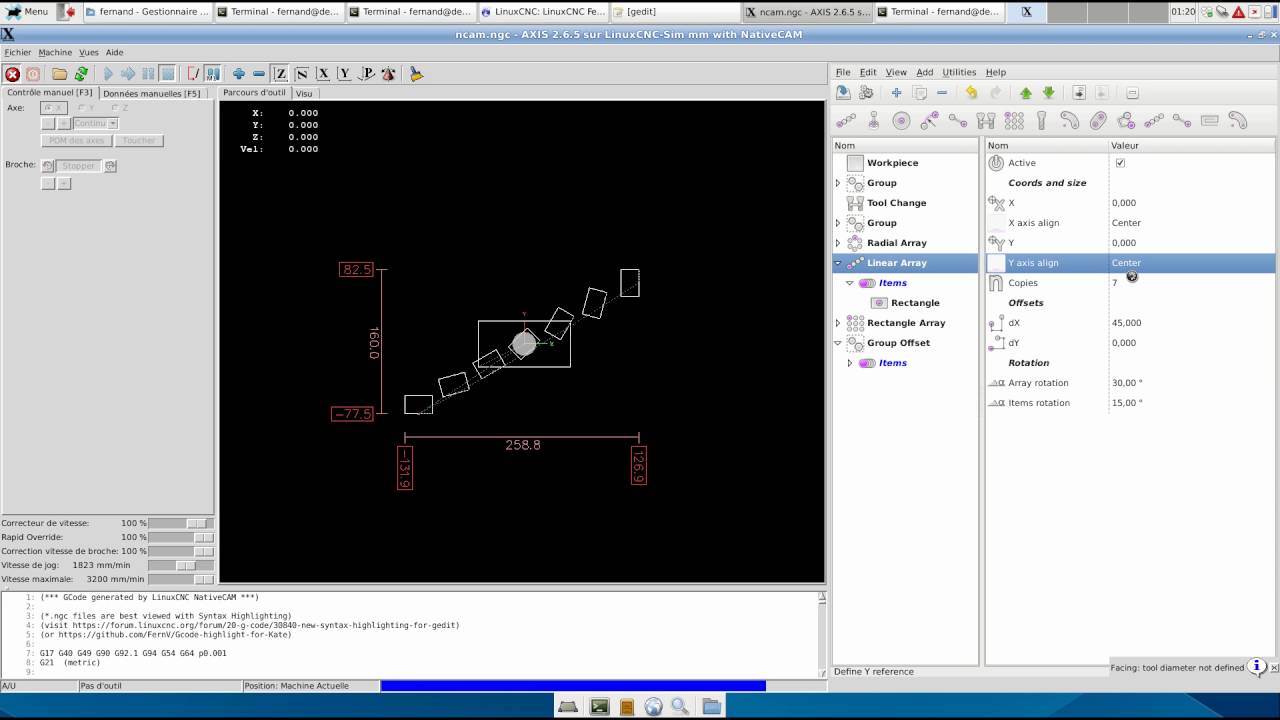Toggle rotate view mode cone icon
This screenshot has width=1280, height=720.
pos(388,74)
